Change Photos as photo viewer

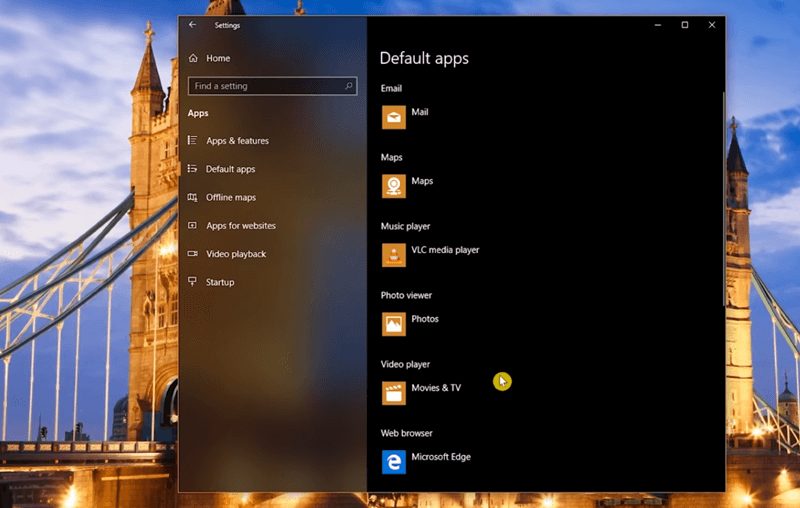425,319
